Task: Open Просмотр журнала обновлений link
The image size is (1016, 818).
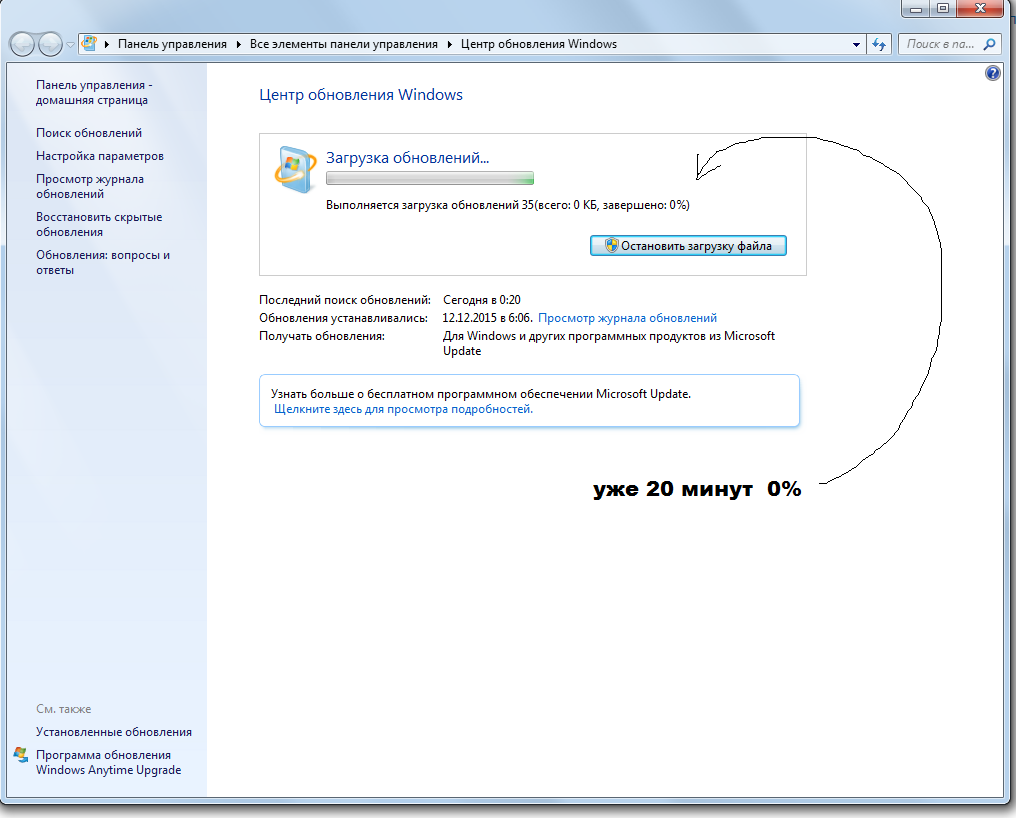Action: point(628,317)
